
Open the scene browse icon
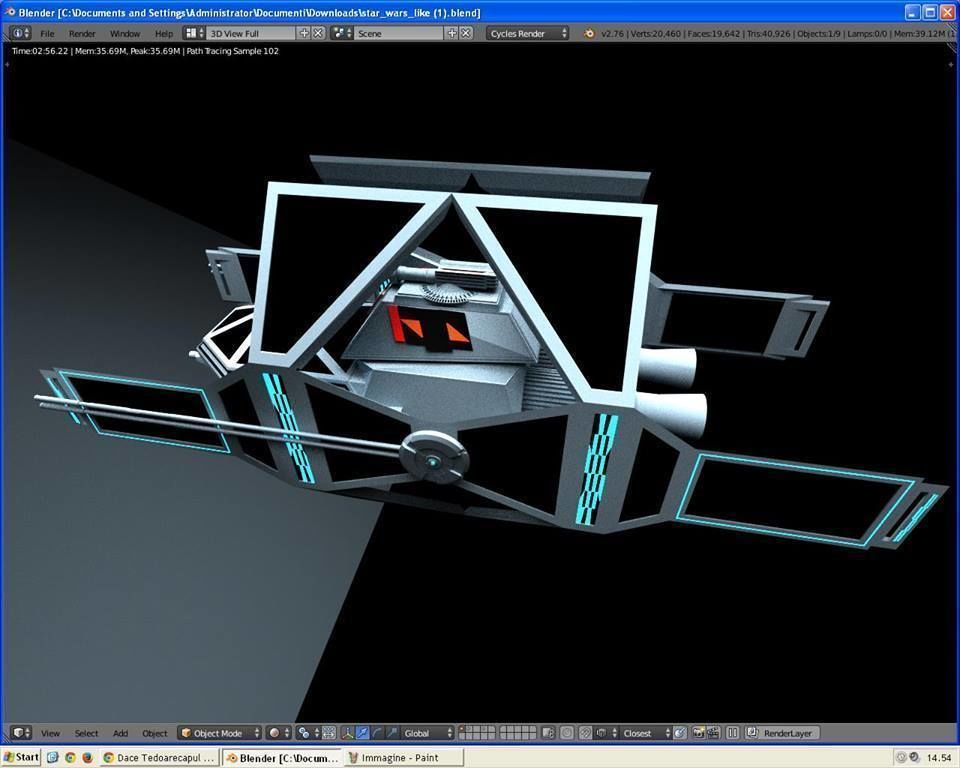coord(342,33)
